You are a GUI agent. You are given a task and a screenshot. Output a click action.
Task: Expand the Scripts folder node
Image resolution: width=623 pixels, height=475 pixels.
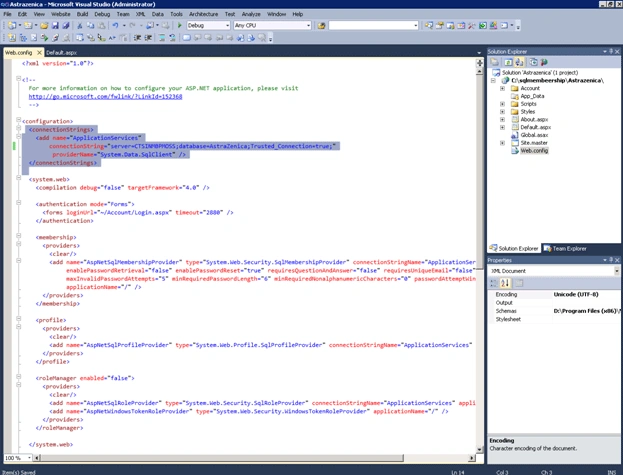click(502, 104)
